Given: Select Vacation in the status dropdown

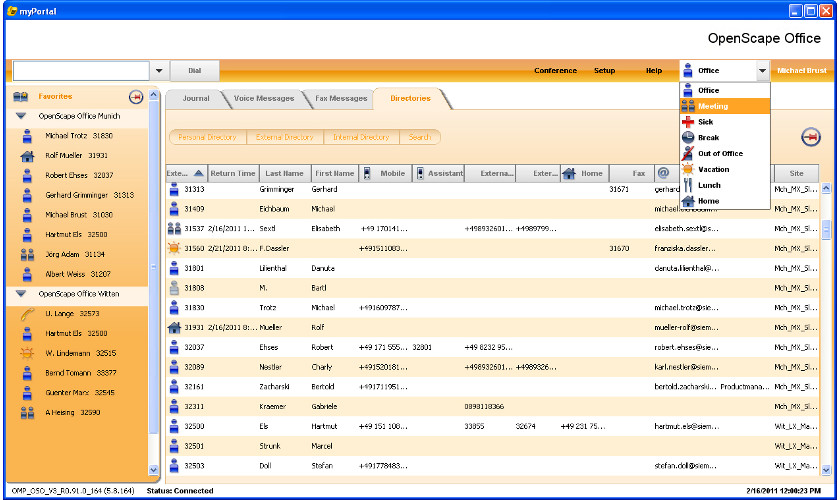Looking at the screenshot, I should tap(724, 169).
